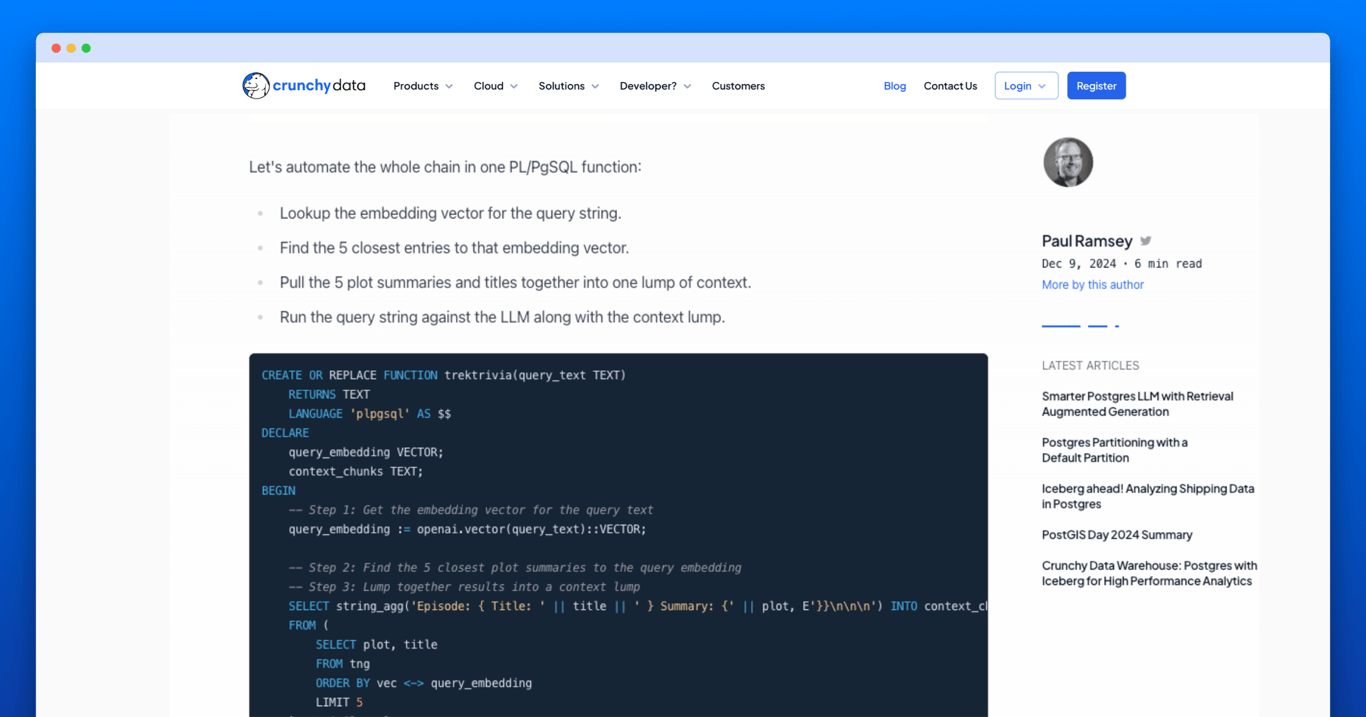Open 'Iceberg ahead! Analyzing Shipping Data in Postgres'

coord(1148,496)
